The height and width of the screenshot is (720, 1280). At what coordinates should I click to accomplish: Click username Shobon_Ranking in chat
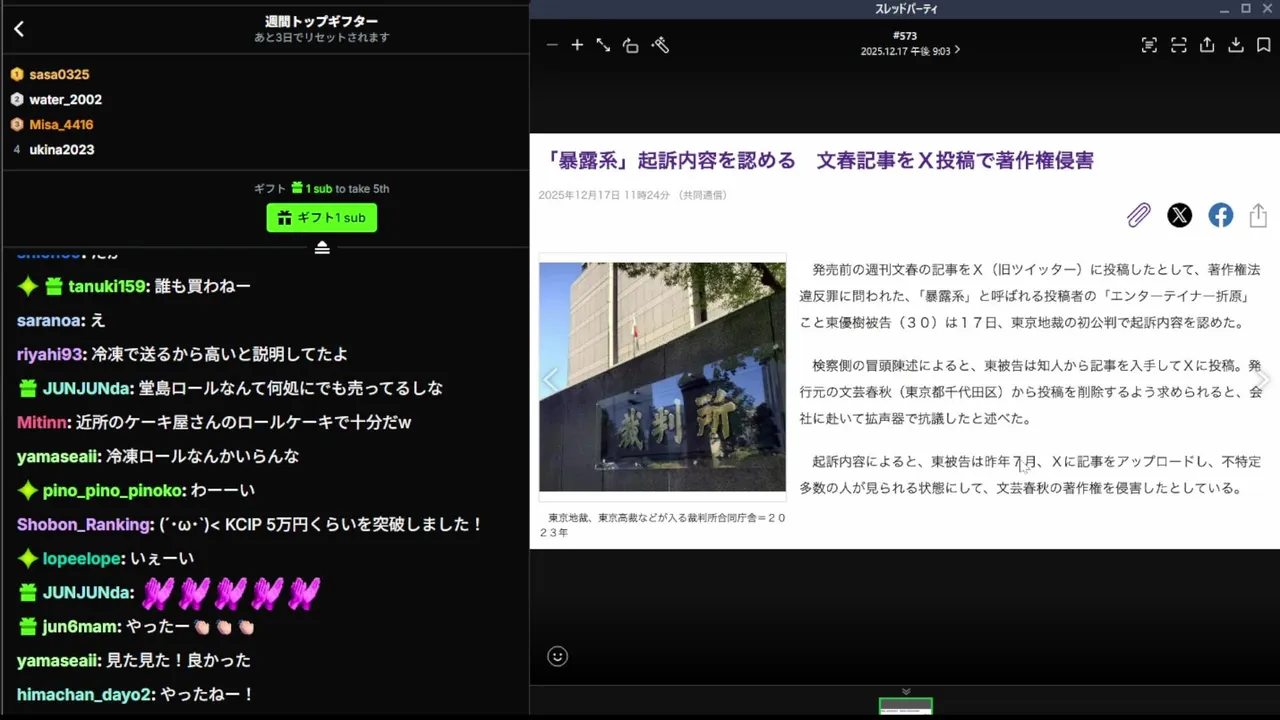[85, 524]
